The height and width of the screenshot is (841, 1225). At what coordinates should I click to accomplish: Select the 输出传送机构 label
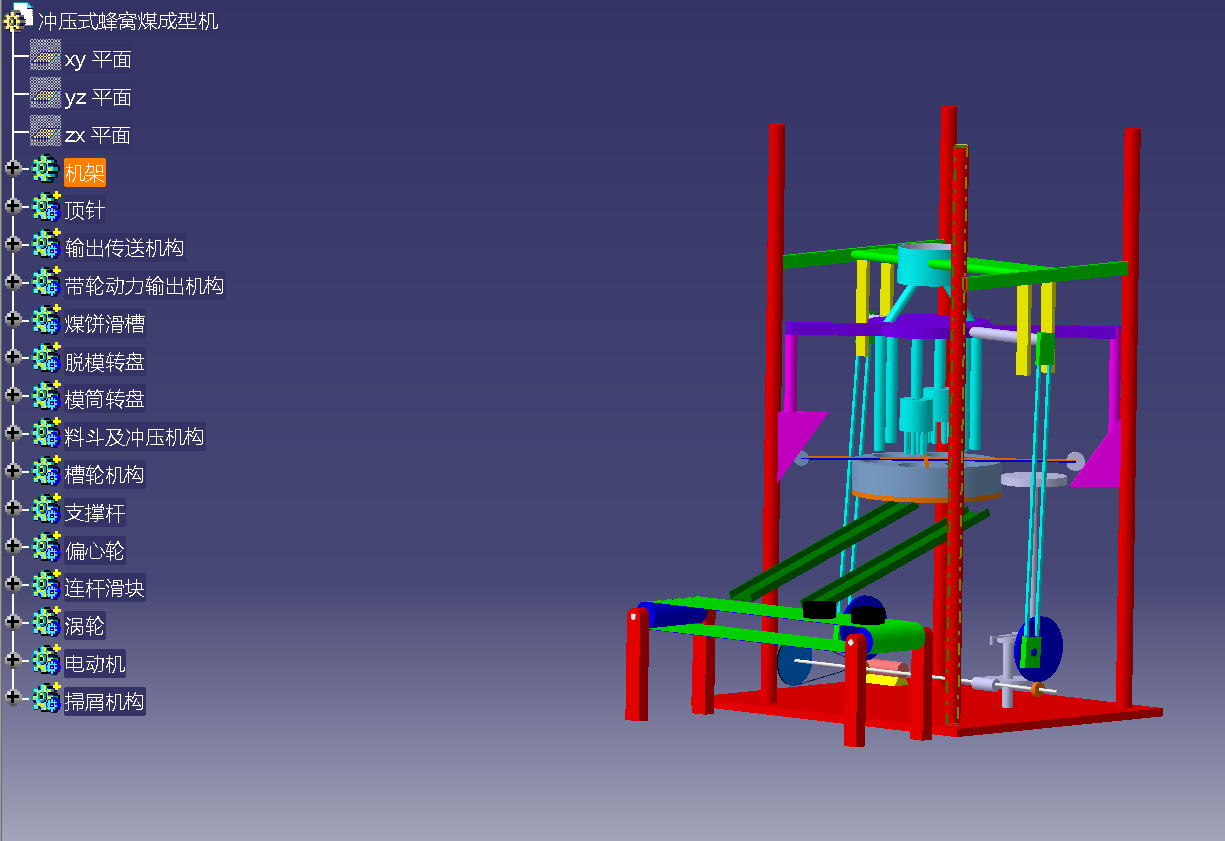coord(125,249)
